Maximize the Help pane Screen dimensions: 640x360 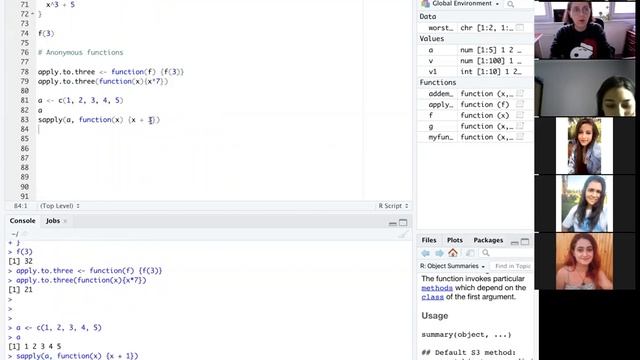click(x=525, y=242)
